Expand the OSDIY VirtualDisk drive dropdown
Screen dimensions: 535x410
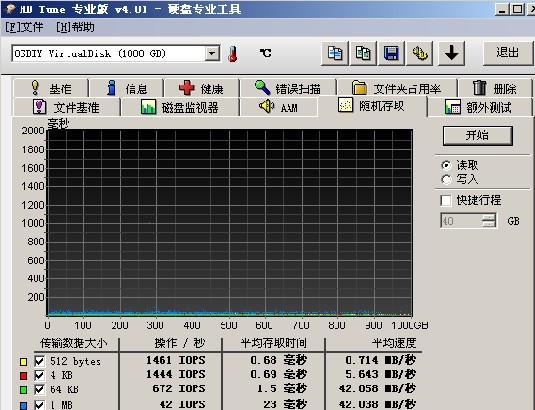[212, 53]
